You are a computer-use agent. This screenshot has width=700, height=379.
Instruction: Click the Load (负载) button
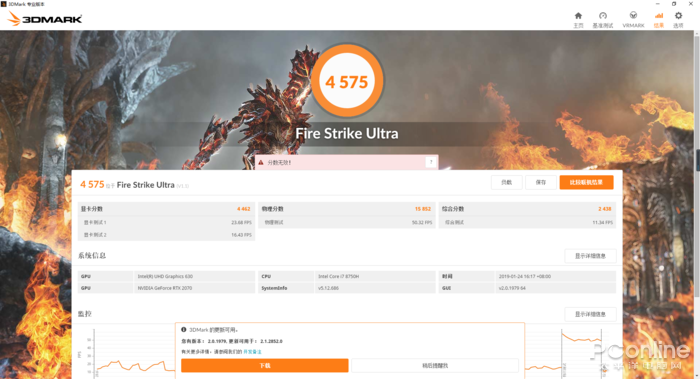[506, 182]
